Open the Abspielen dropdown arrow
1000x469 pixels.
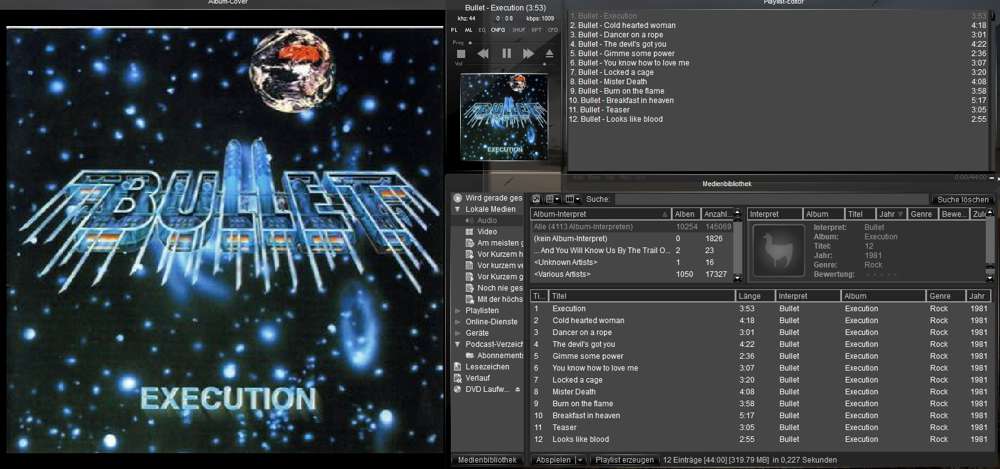[x=579, y=460]
